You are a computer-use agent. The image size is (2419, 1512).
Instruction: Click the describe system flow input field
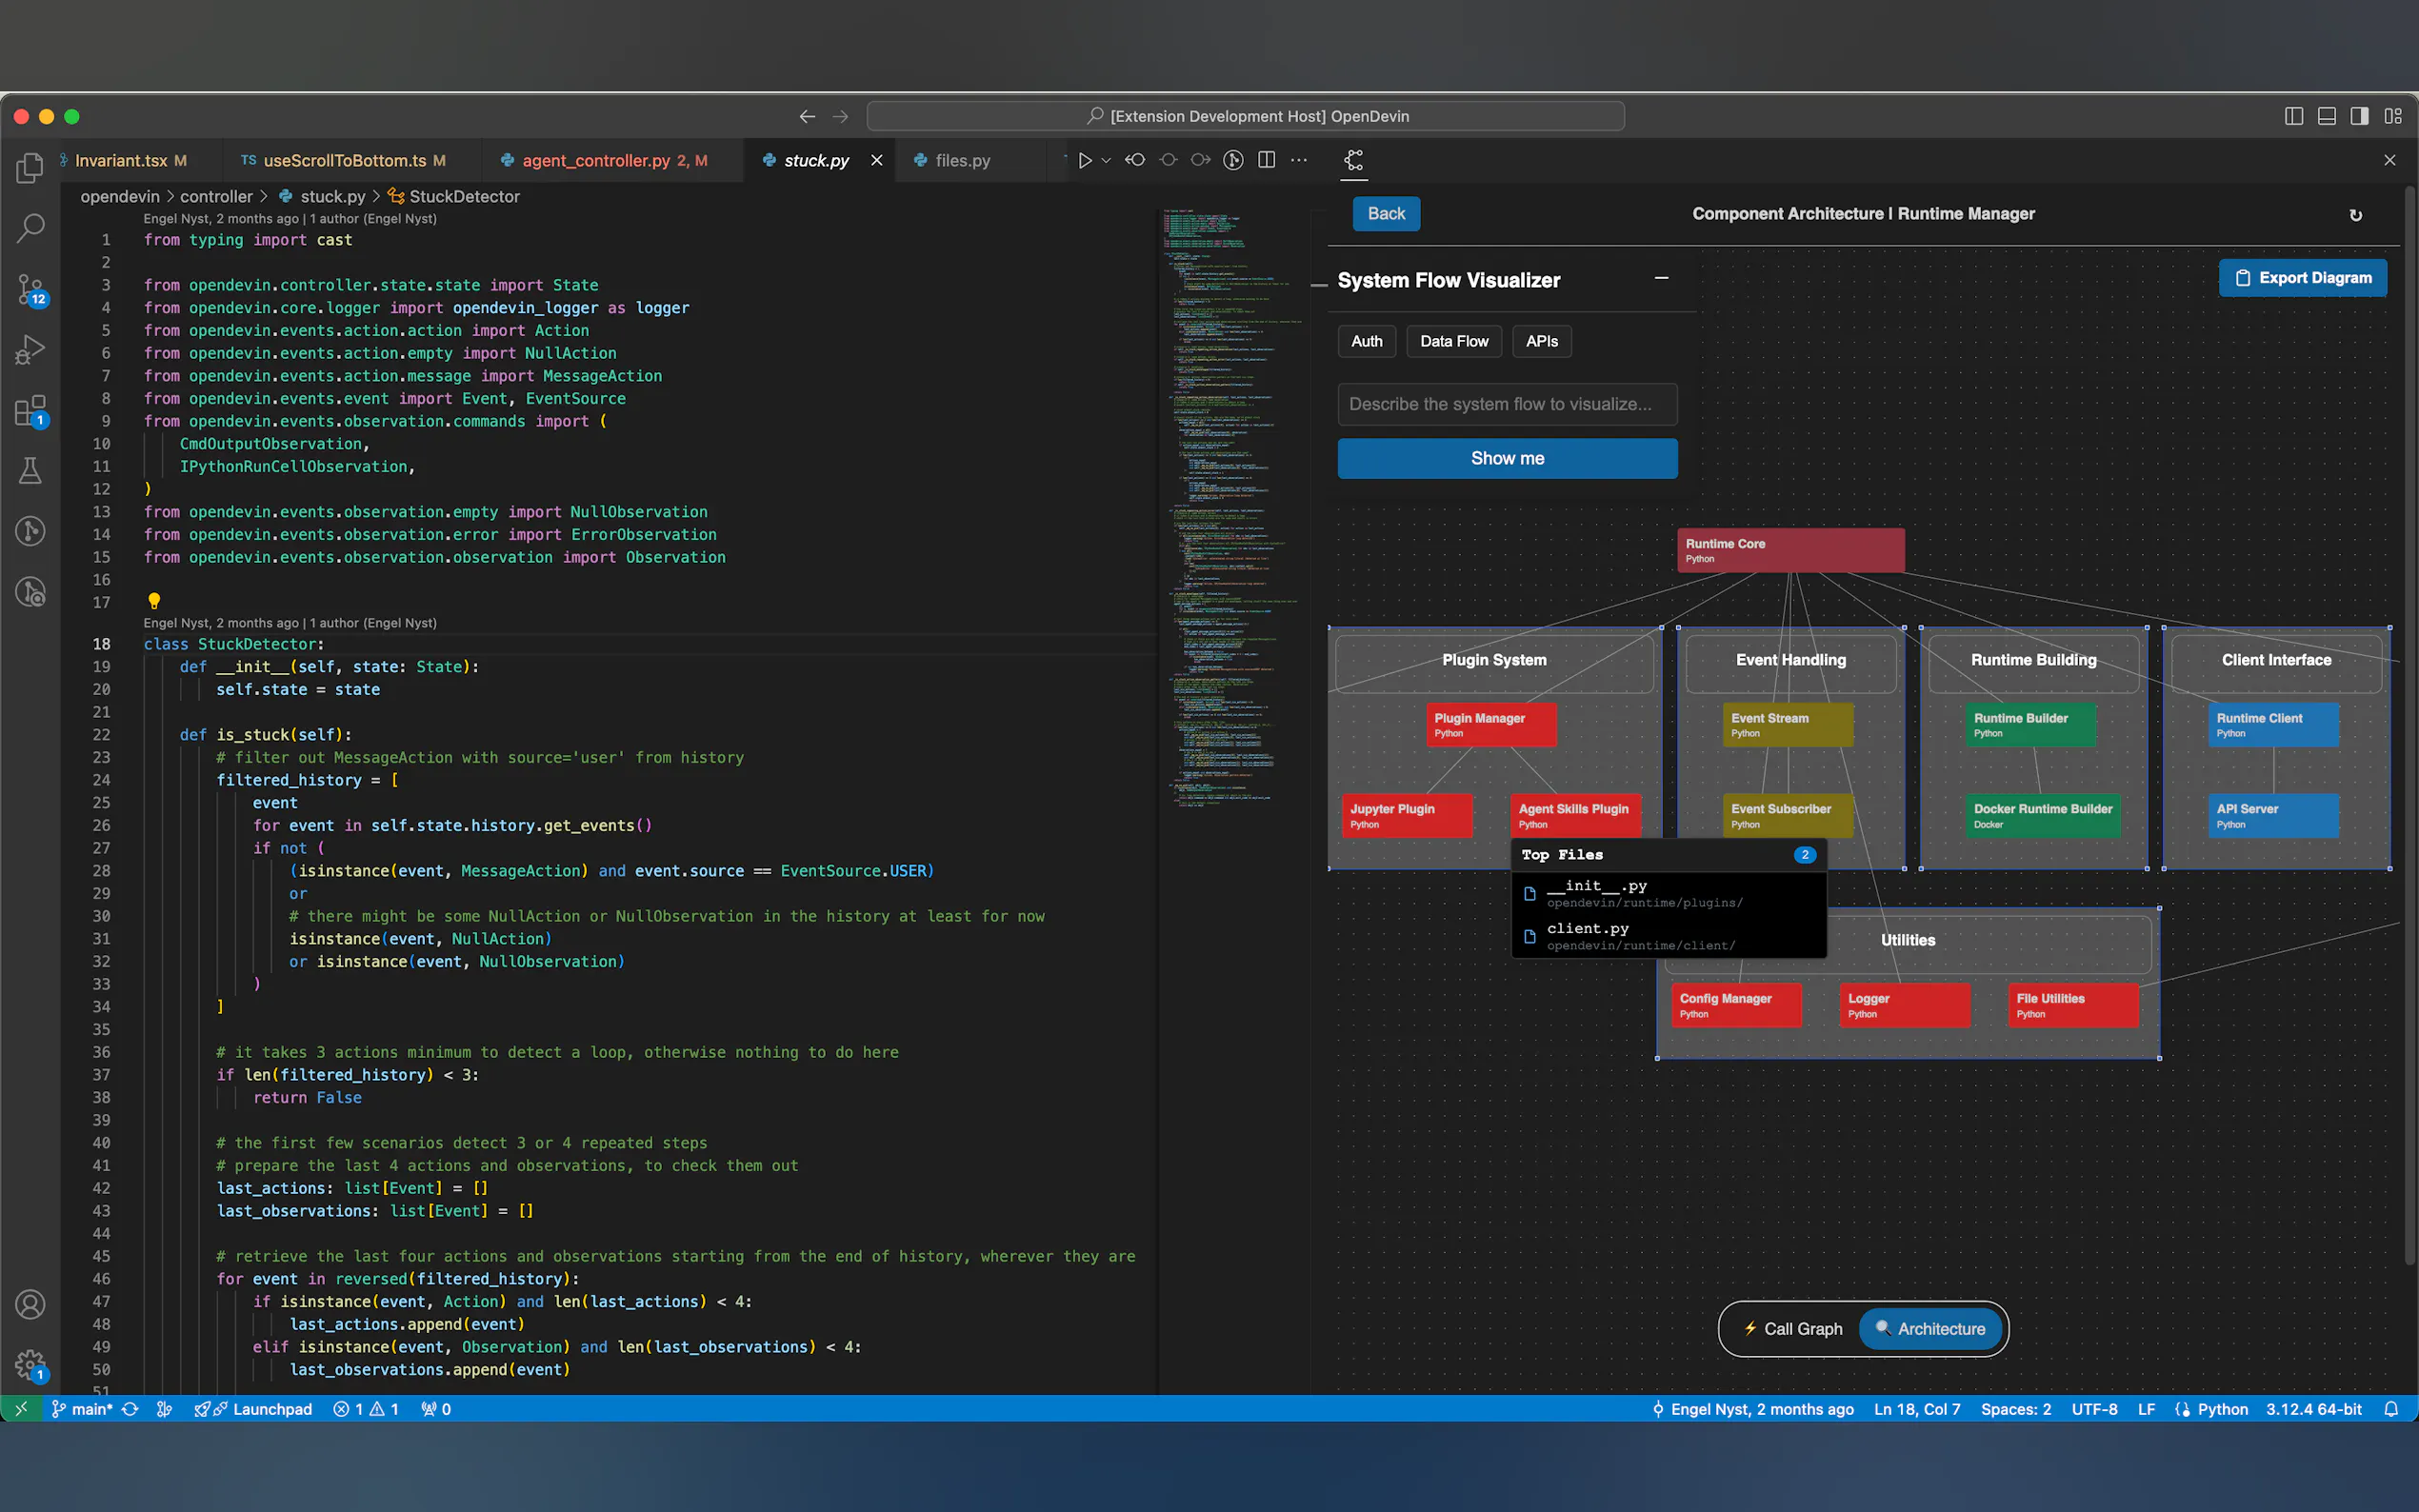pos(1507,404)
